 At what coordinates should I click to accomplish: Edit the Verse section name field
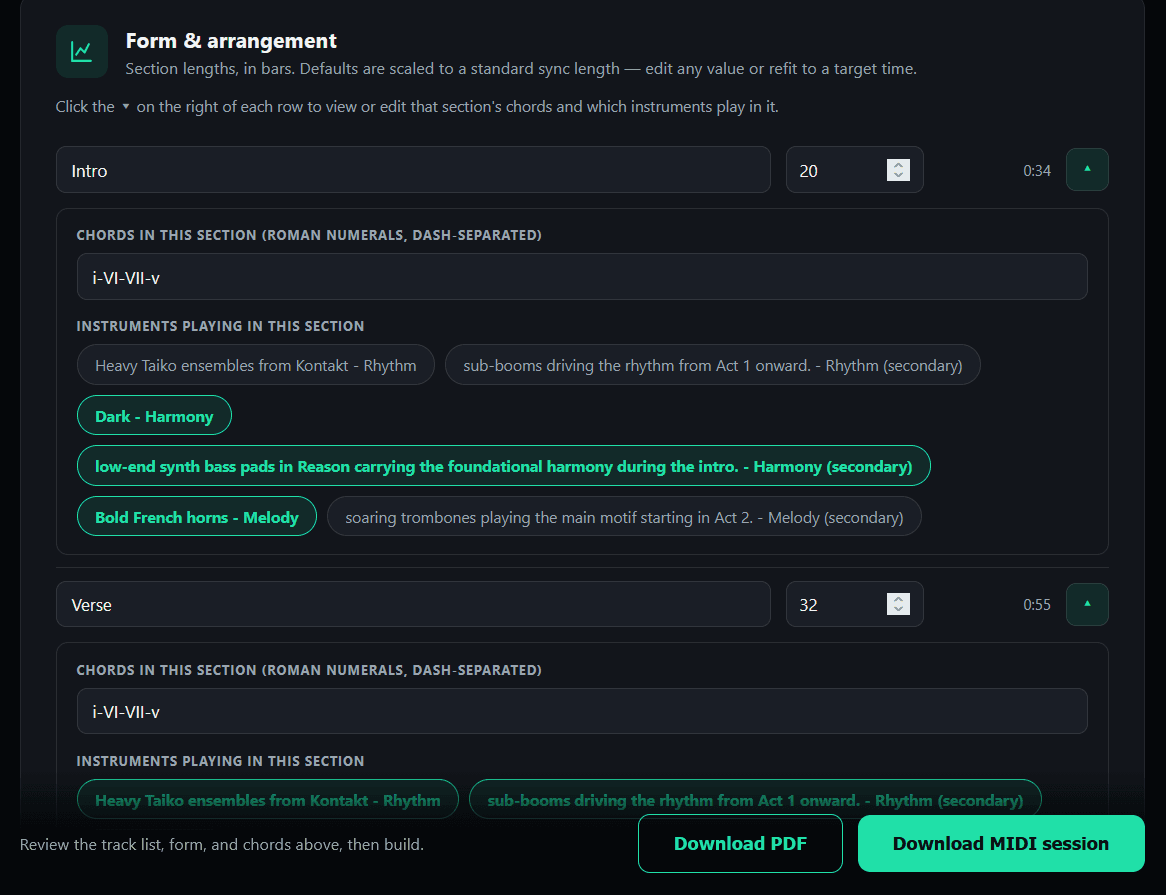(x=413, y=604)
